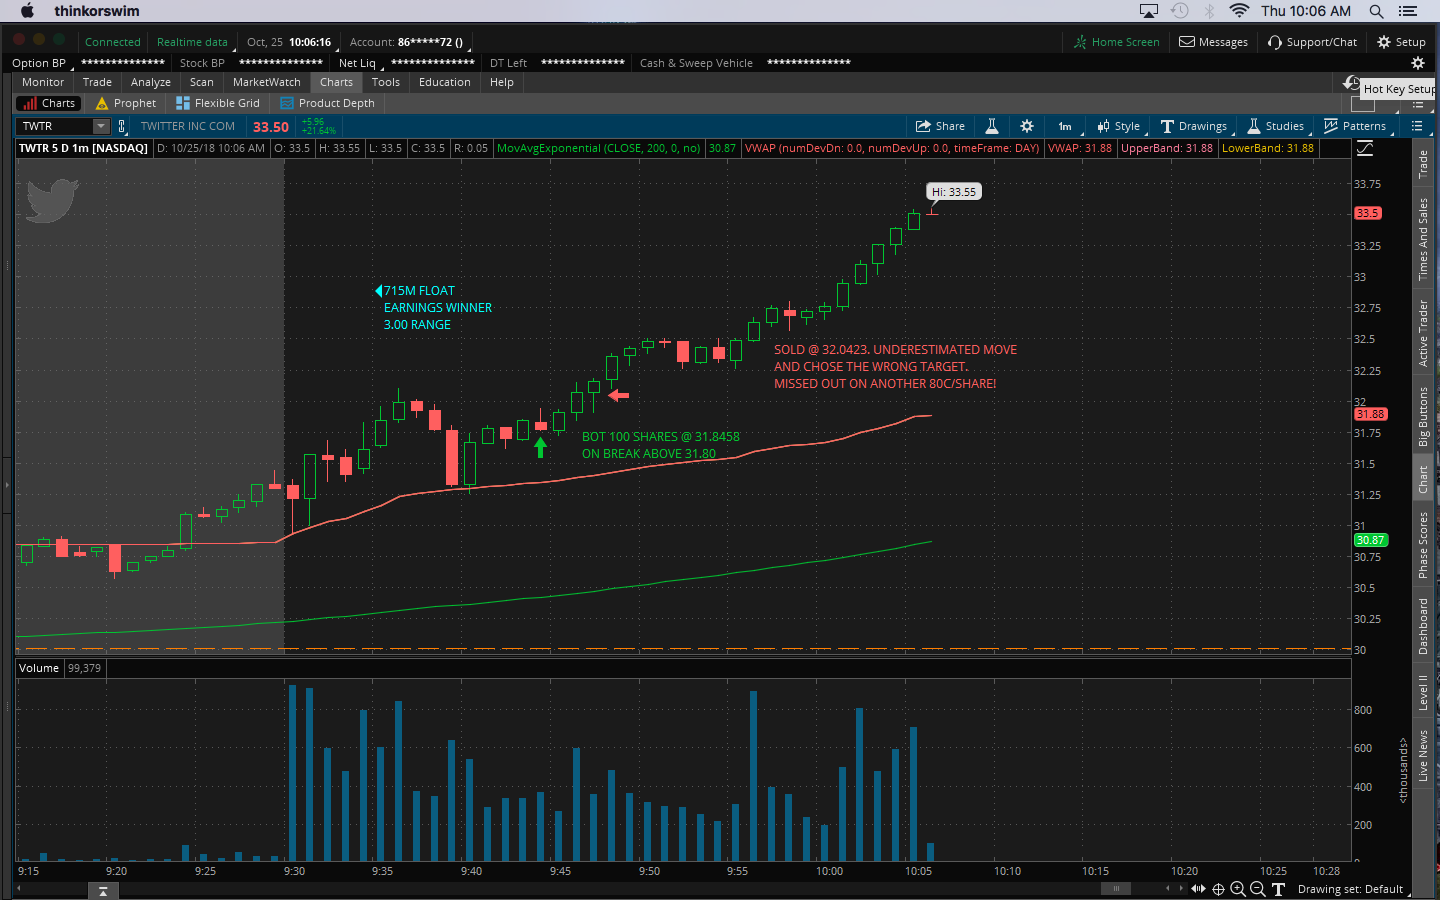Switch to the Flexible Grid subtab
The image size is (1440, 900).
218,103
